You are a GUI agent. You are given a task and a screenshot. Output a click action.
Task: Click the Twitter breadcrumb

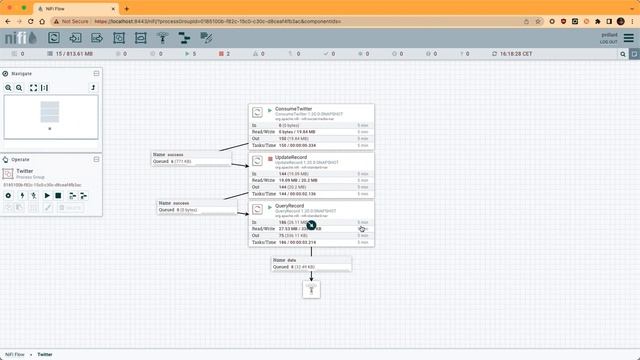(x=45, y=354)
